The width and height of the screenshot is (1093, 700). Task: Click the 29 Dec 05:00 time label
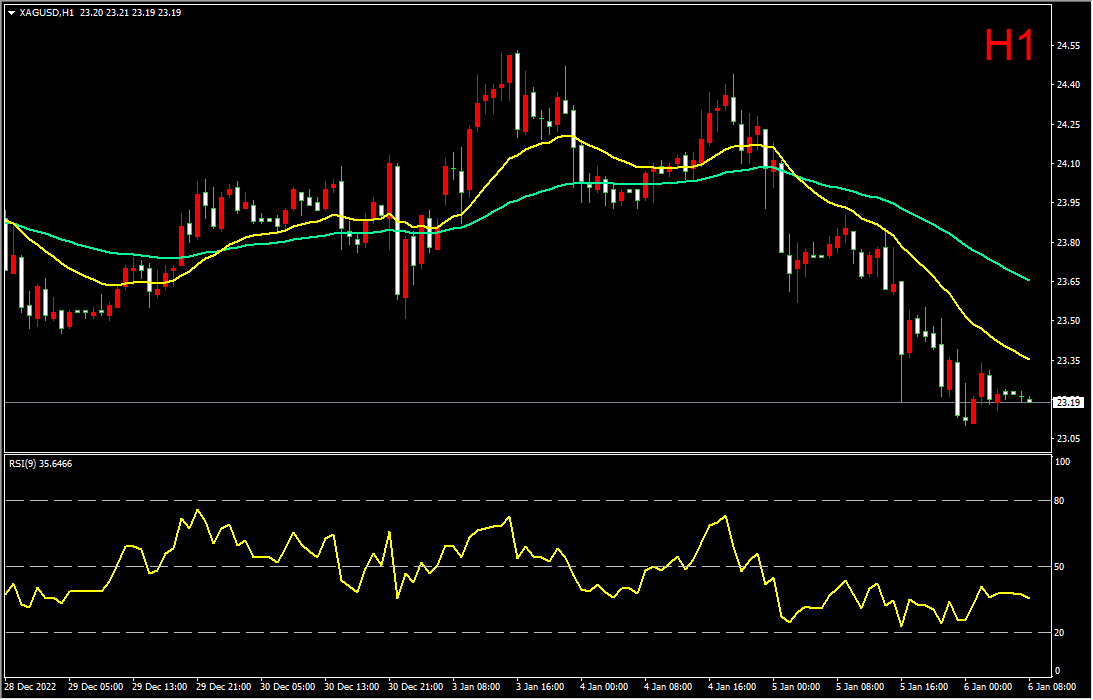(95, 687)
